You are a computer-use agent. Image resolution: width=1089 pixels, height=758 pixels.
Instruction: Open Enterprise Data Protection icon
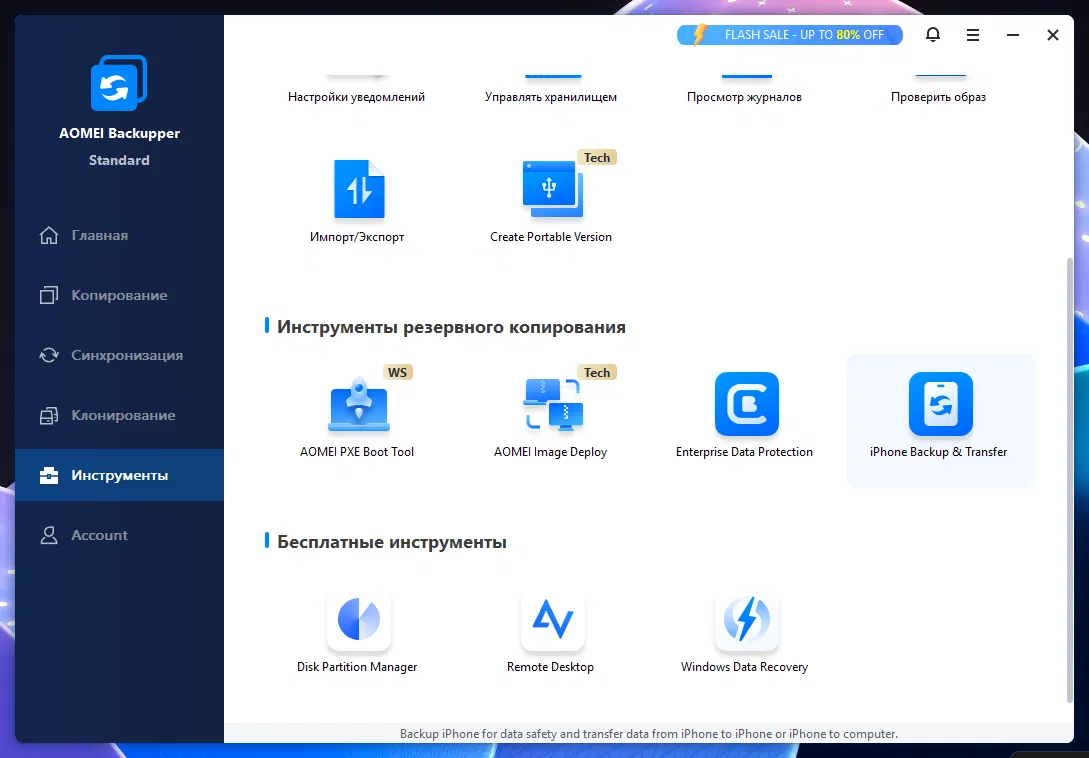[747, 404]
